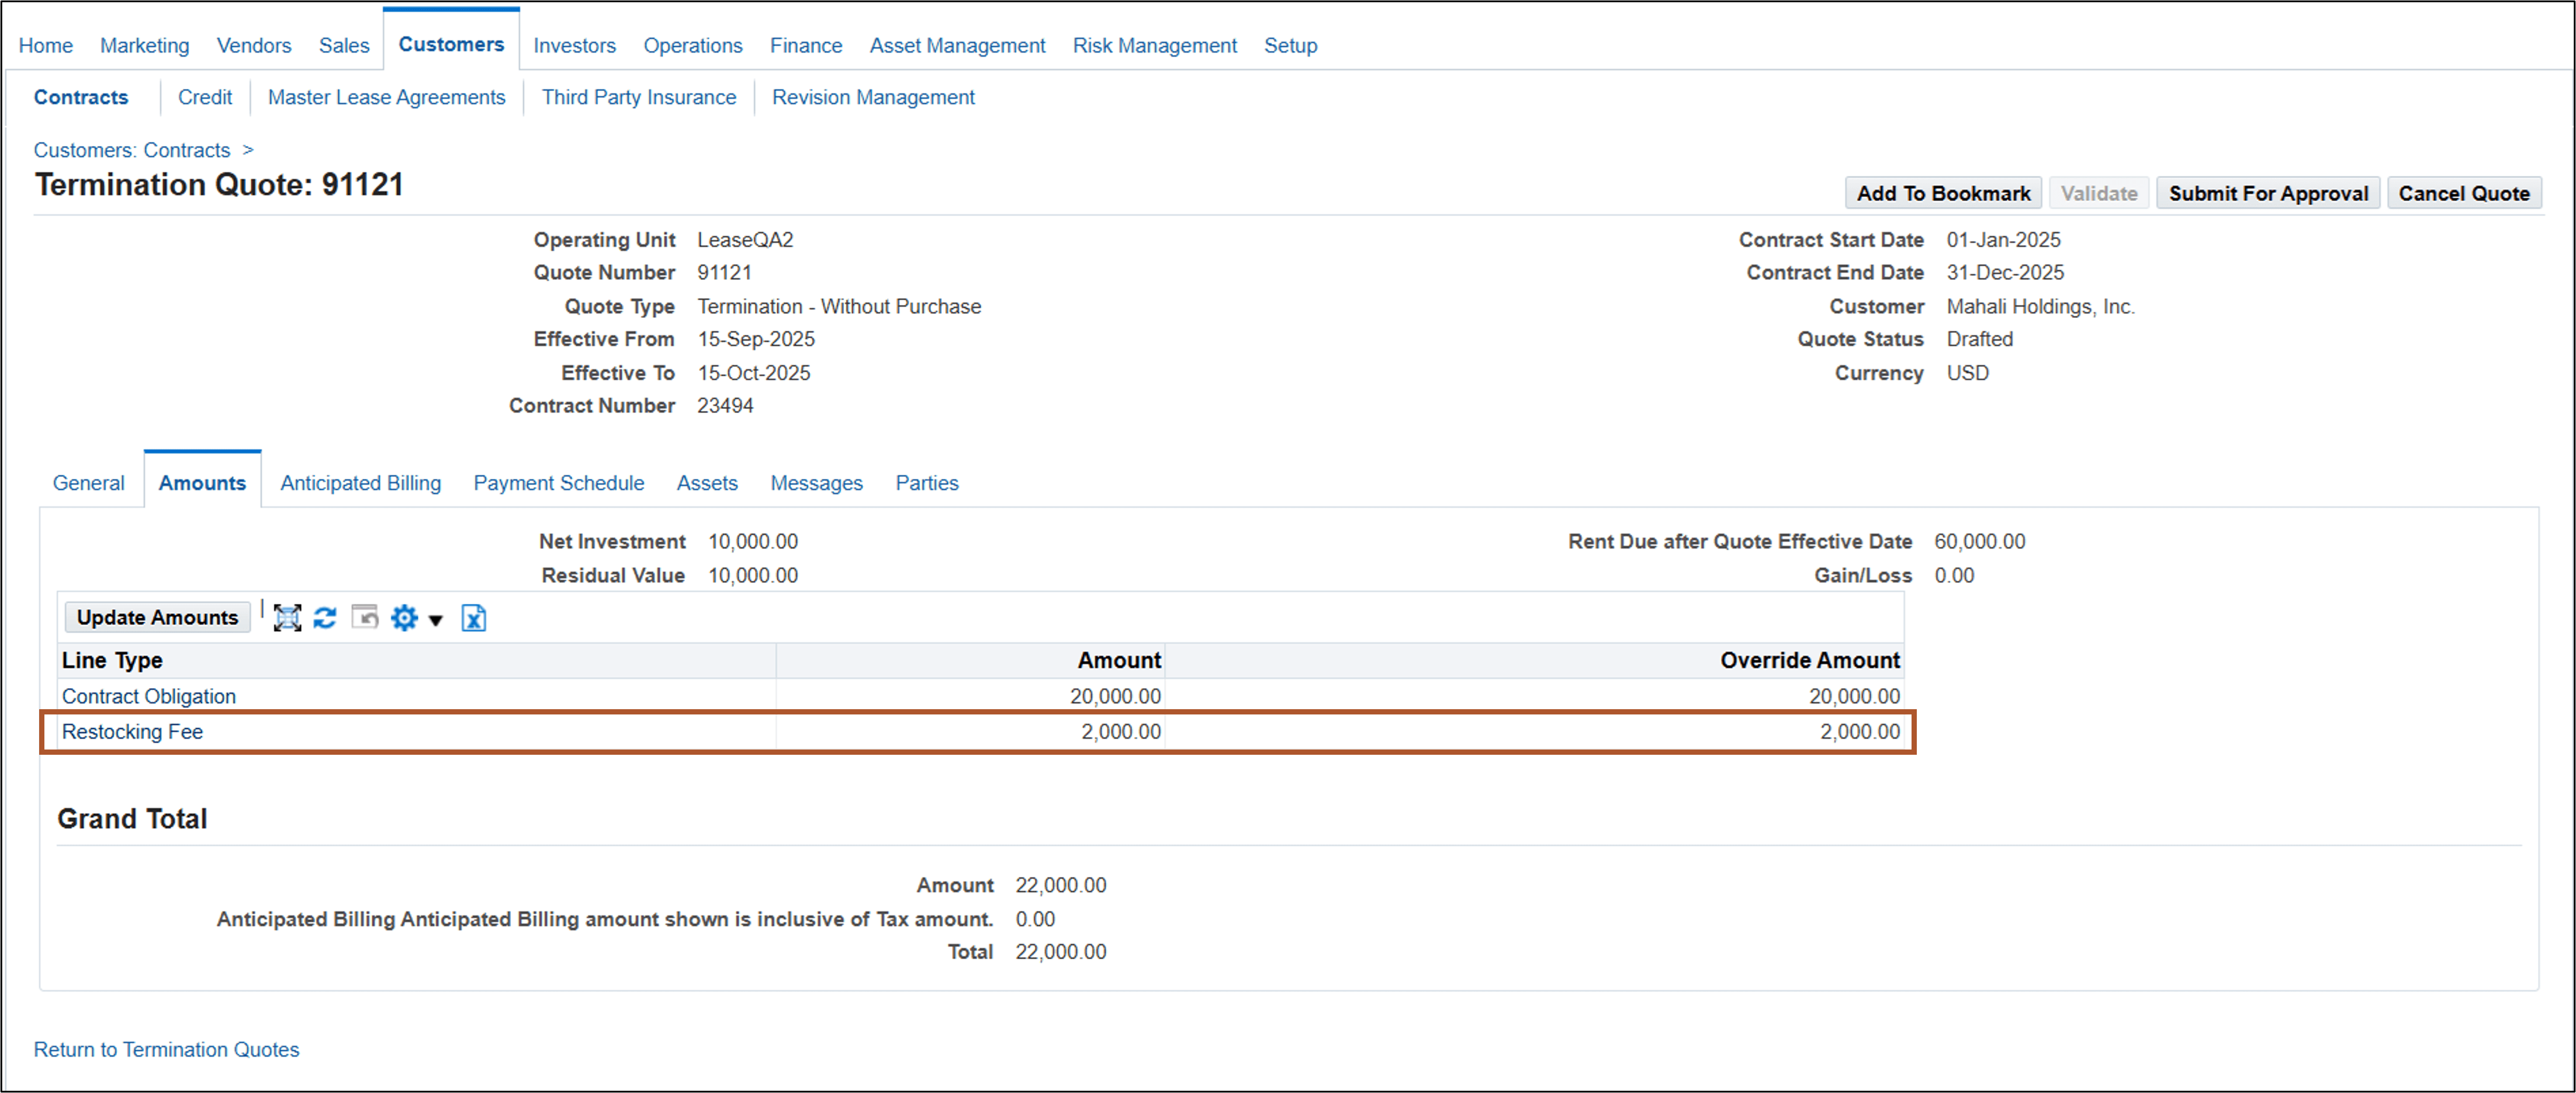Expand the Customers: Contracts breadcrumb
Viewport: 2576px width, 1093px height.
point(249,150)
